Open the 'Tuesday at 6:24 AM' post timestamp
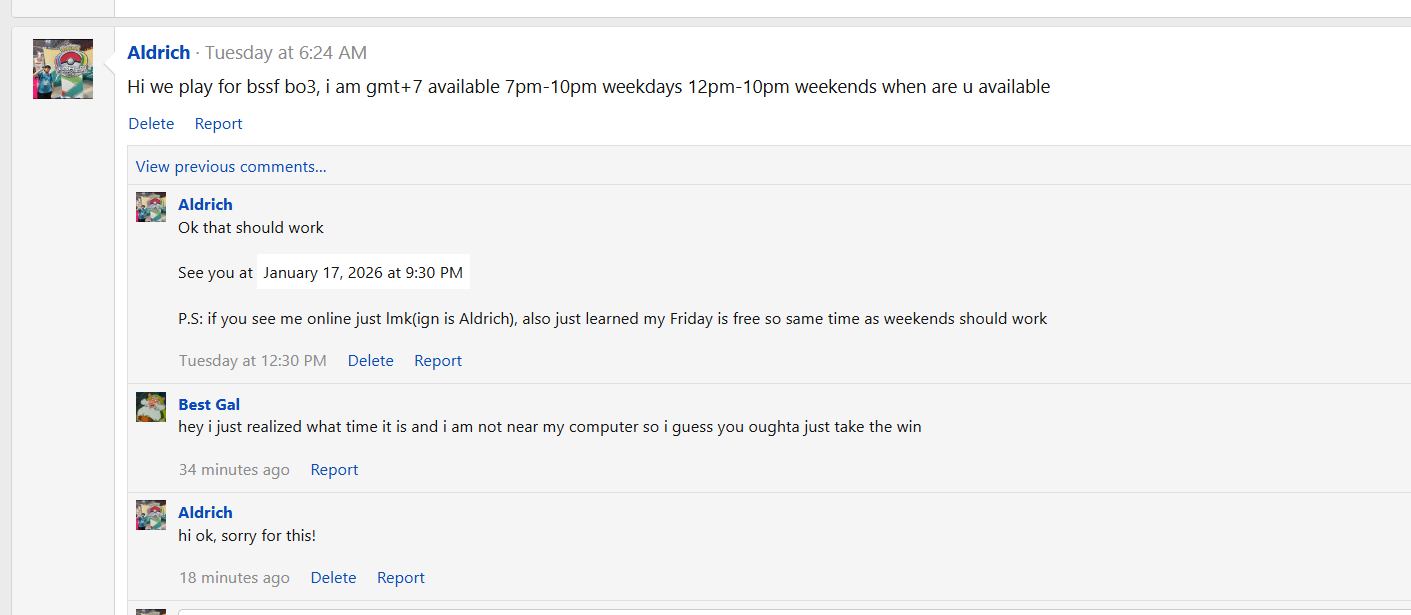This screenshot has height=615, width=1411. (x=286, y=53)
